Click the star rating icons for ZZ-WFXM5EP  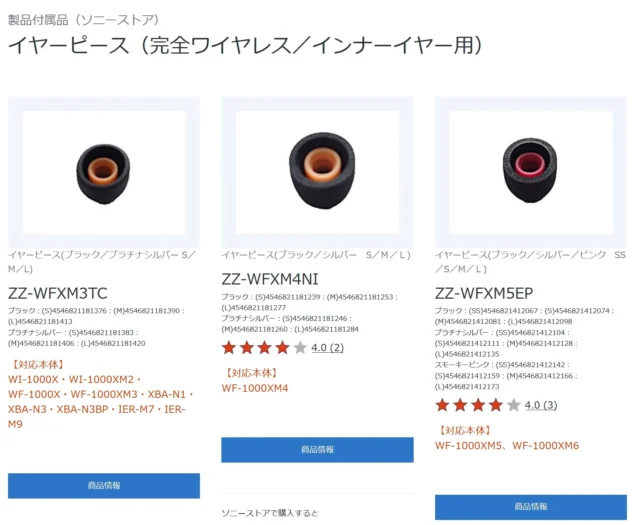click(x=478, y=405)
